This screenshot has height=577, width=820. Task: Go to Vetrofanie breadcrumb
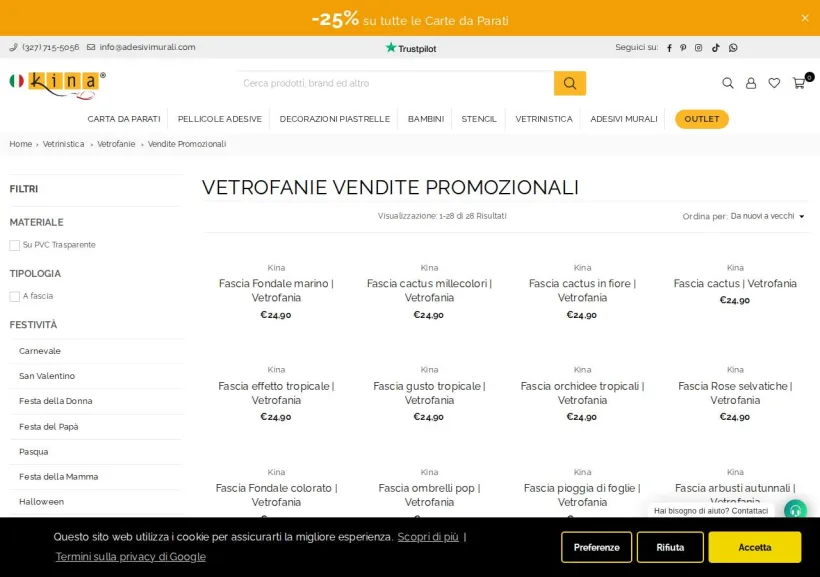click(x=116, y=144)
